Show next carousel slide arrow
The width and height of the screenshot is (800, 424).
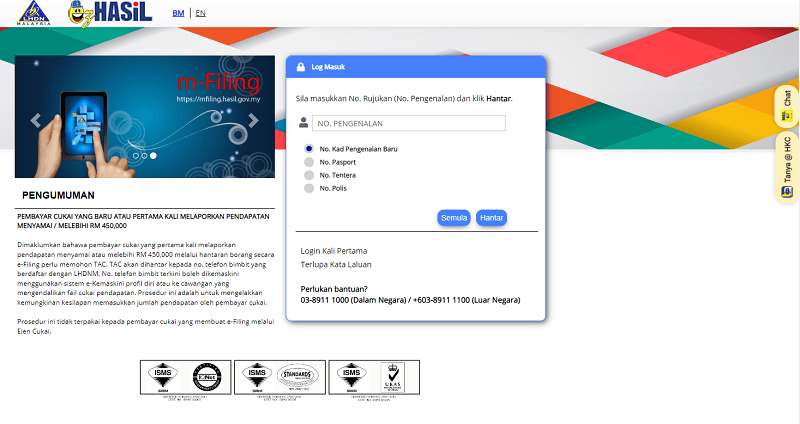click(x=254, y=120)
